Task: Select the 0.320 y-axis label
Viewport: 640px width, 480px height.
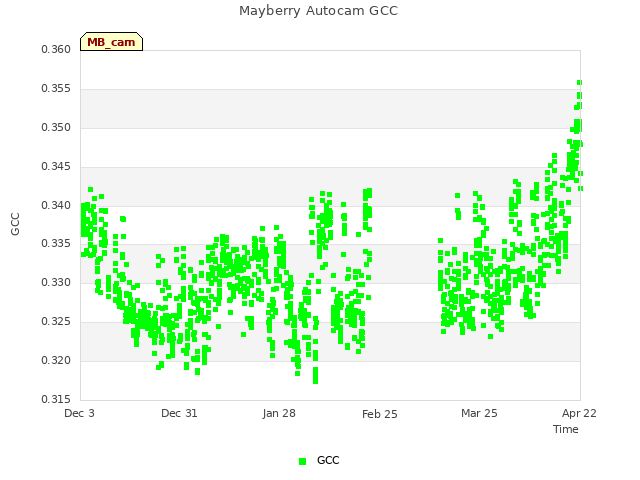Action: tap(56, 360)
